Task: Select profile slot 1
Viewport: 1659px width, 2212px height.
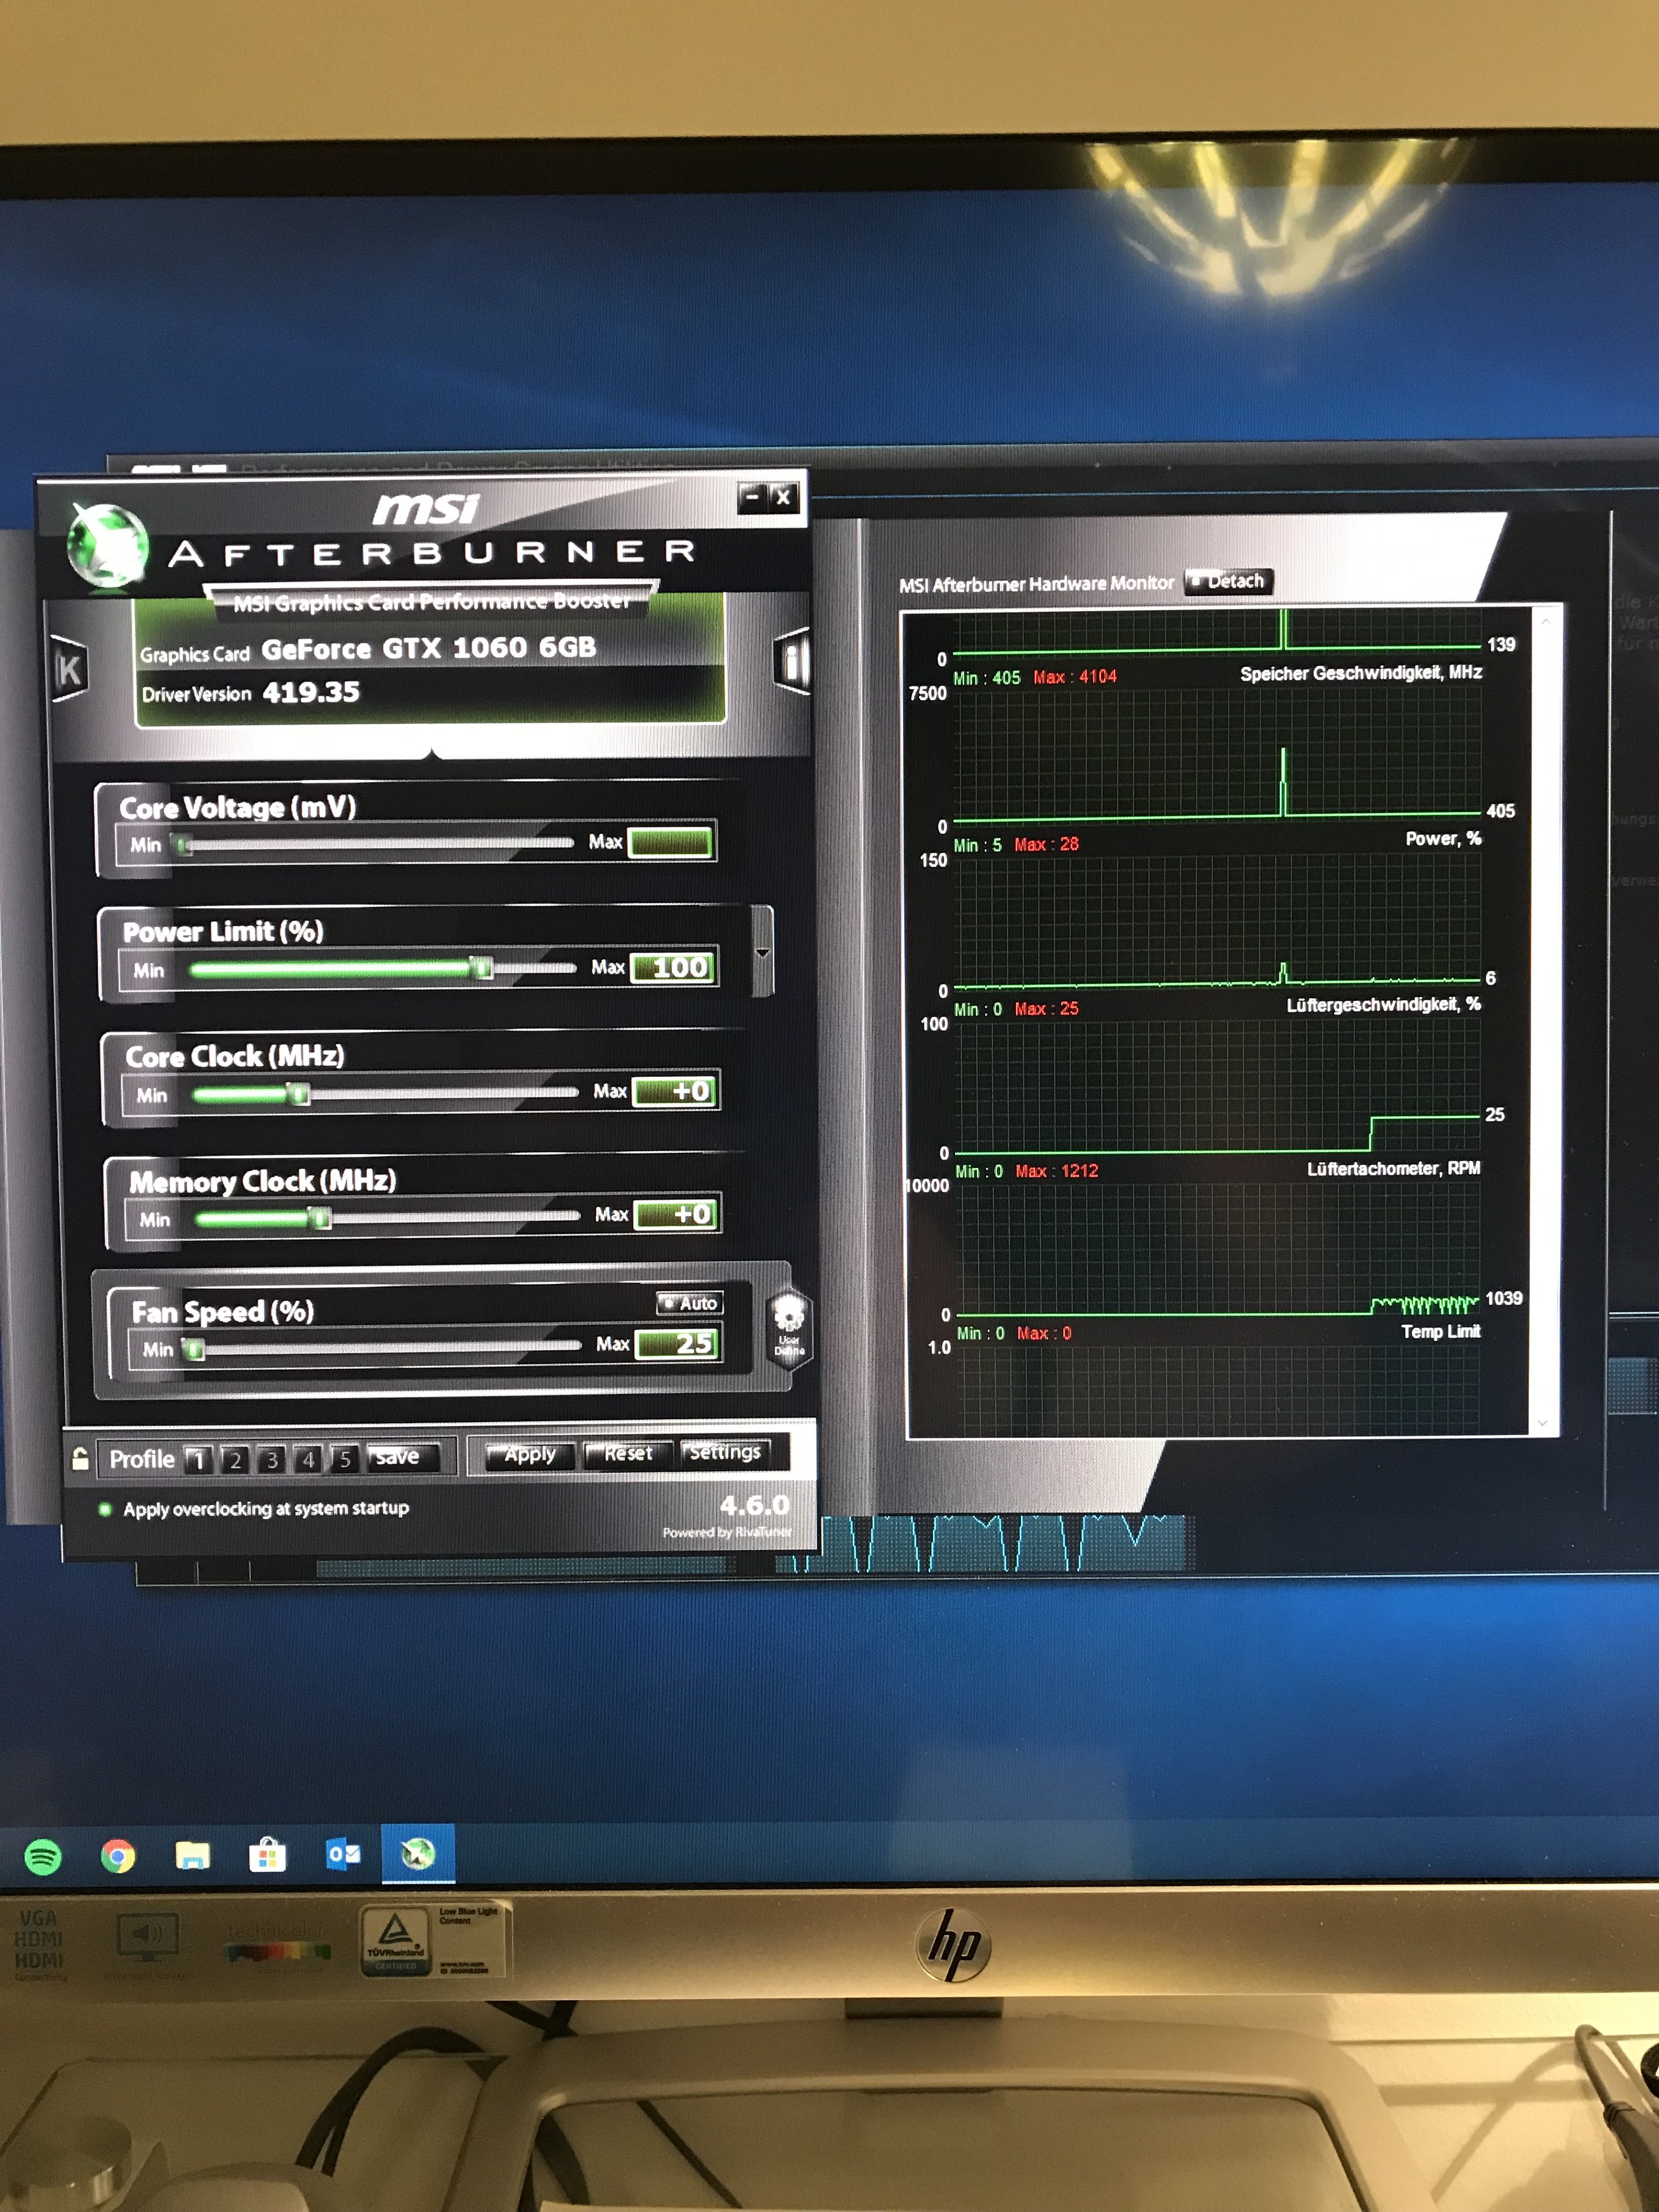Action: pyautogui.click(x=198, y=1460)
